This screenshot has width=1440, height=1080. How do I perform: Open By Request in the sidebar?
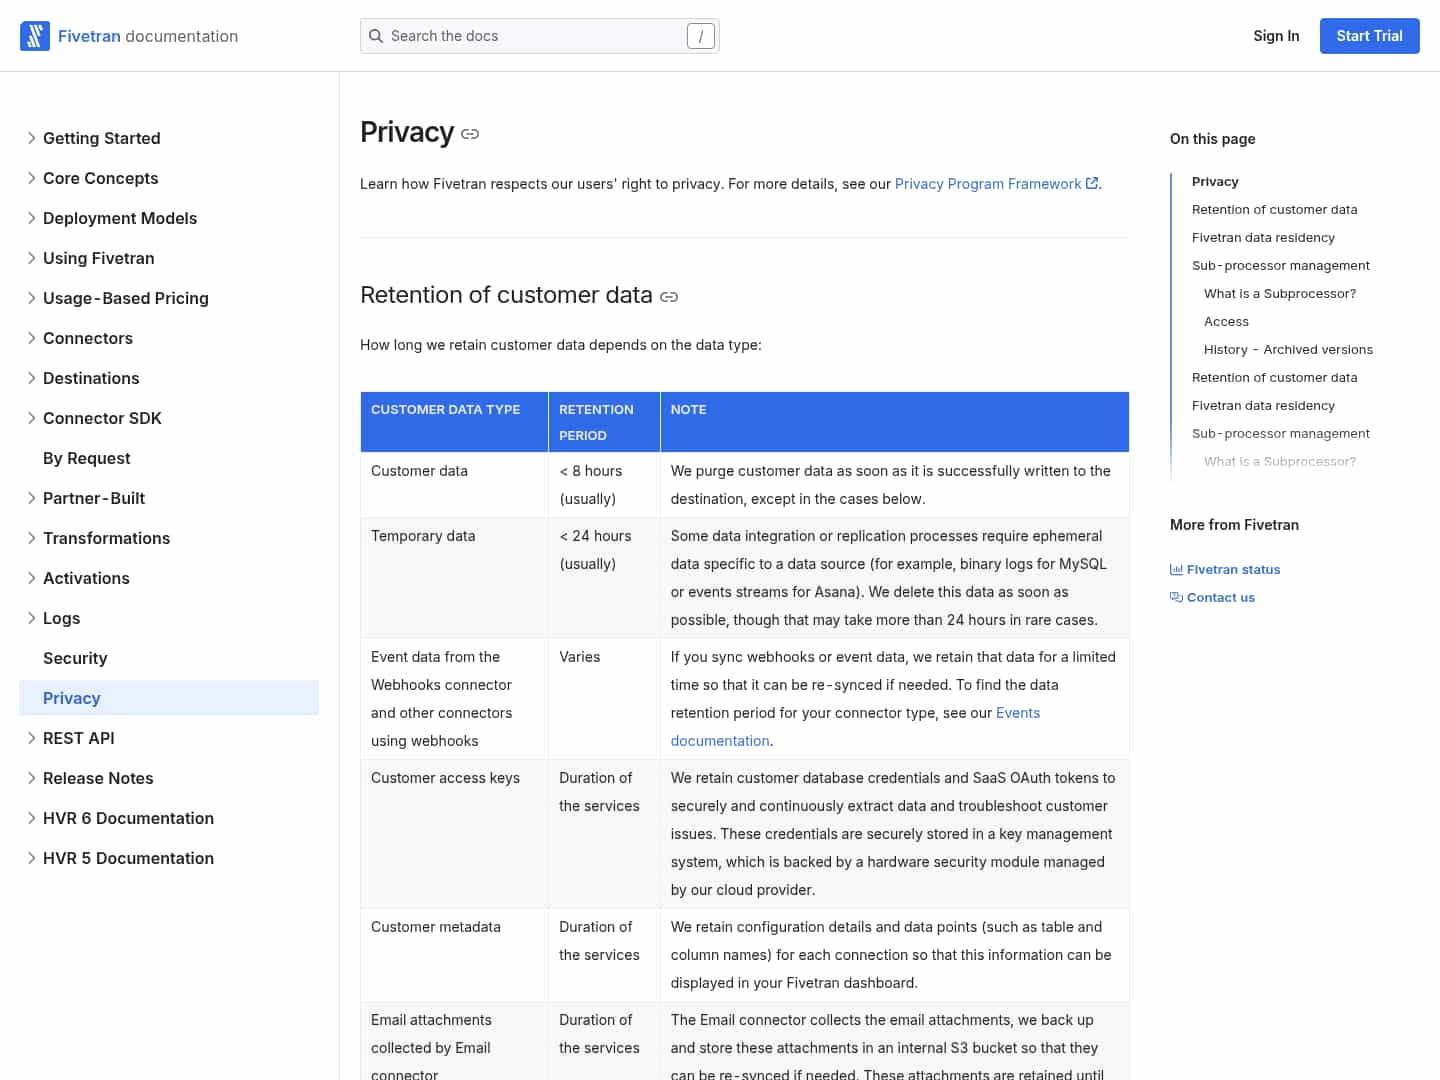[87, 458]
